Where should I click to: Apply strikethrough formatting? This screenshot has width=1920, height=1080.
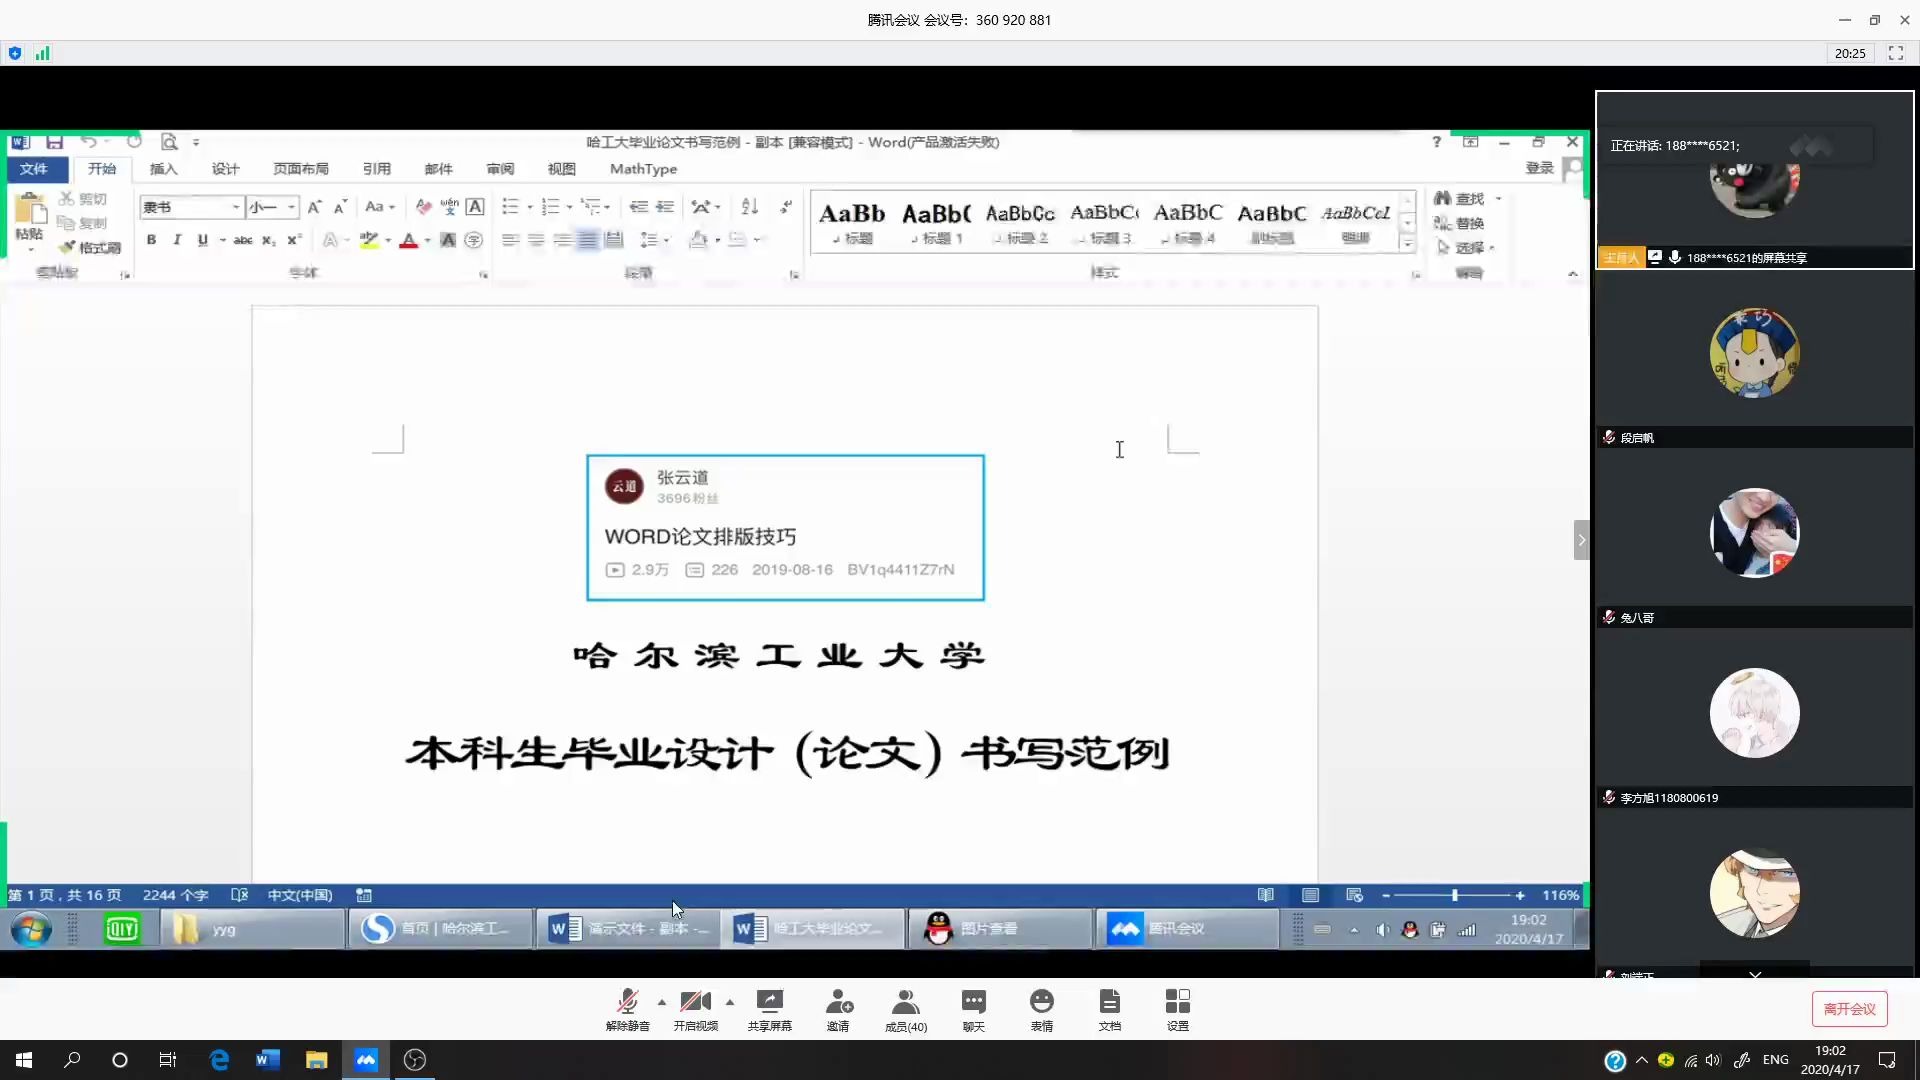[243, 240]
